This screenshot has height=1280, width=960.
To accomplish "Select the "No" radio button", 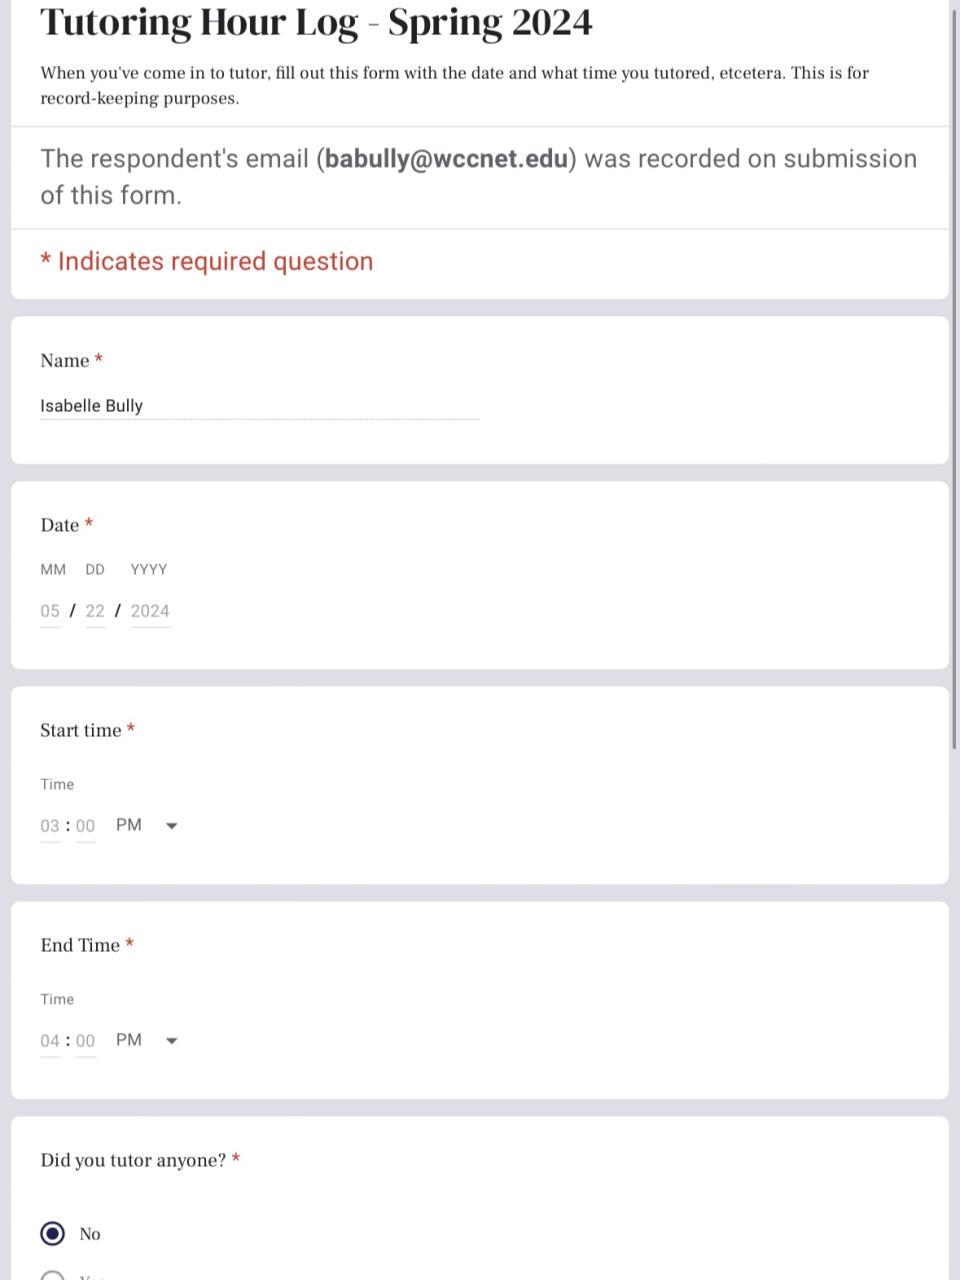I will (53, 1234).
